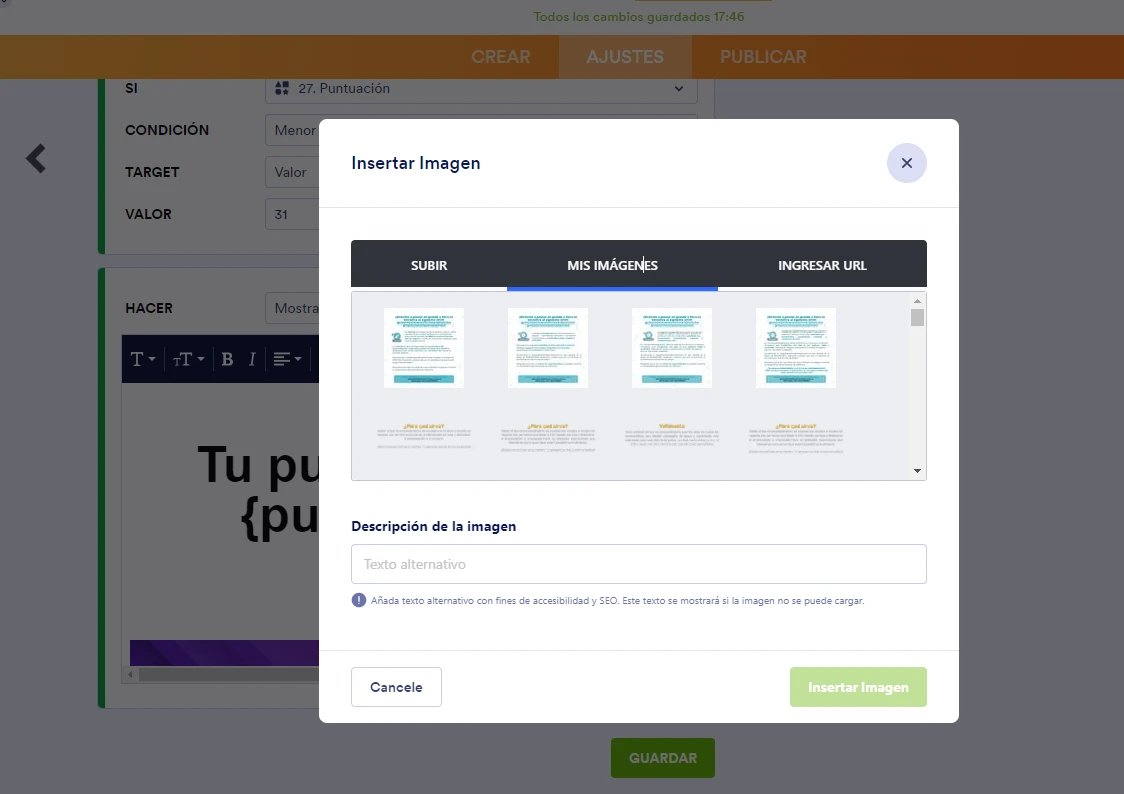This screenshot has height=794, width=1124.
Task: Click the GUARDAR button
Action: pos(662,758)
